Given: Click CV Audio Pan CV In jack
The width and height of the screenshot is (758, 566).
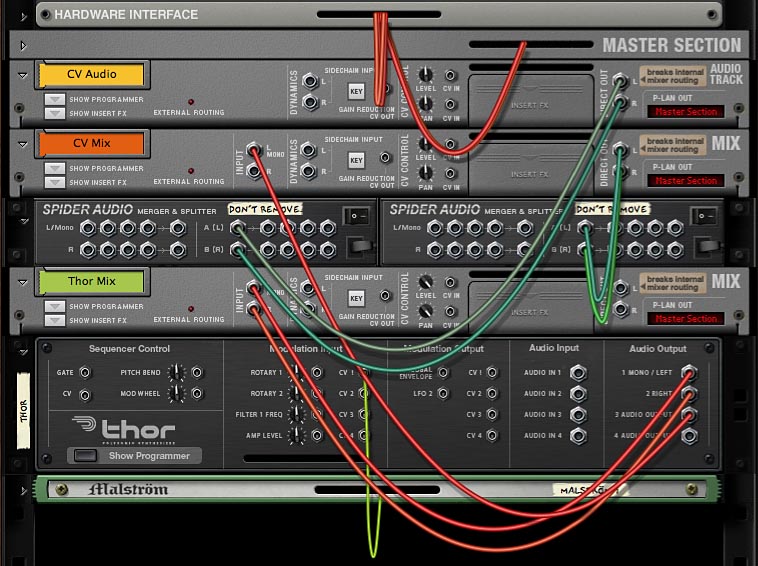Looking at the screenshot, I should click(x=450, y=104).
